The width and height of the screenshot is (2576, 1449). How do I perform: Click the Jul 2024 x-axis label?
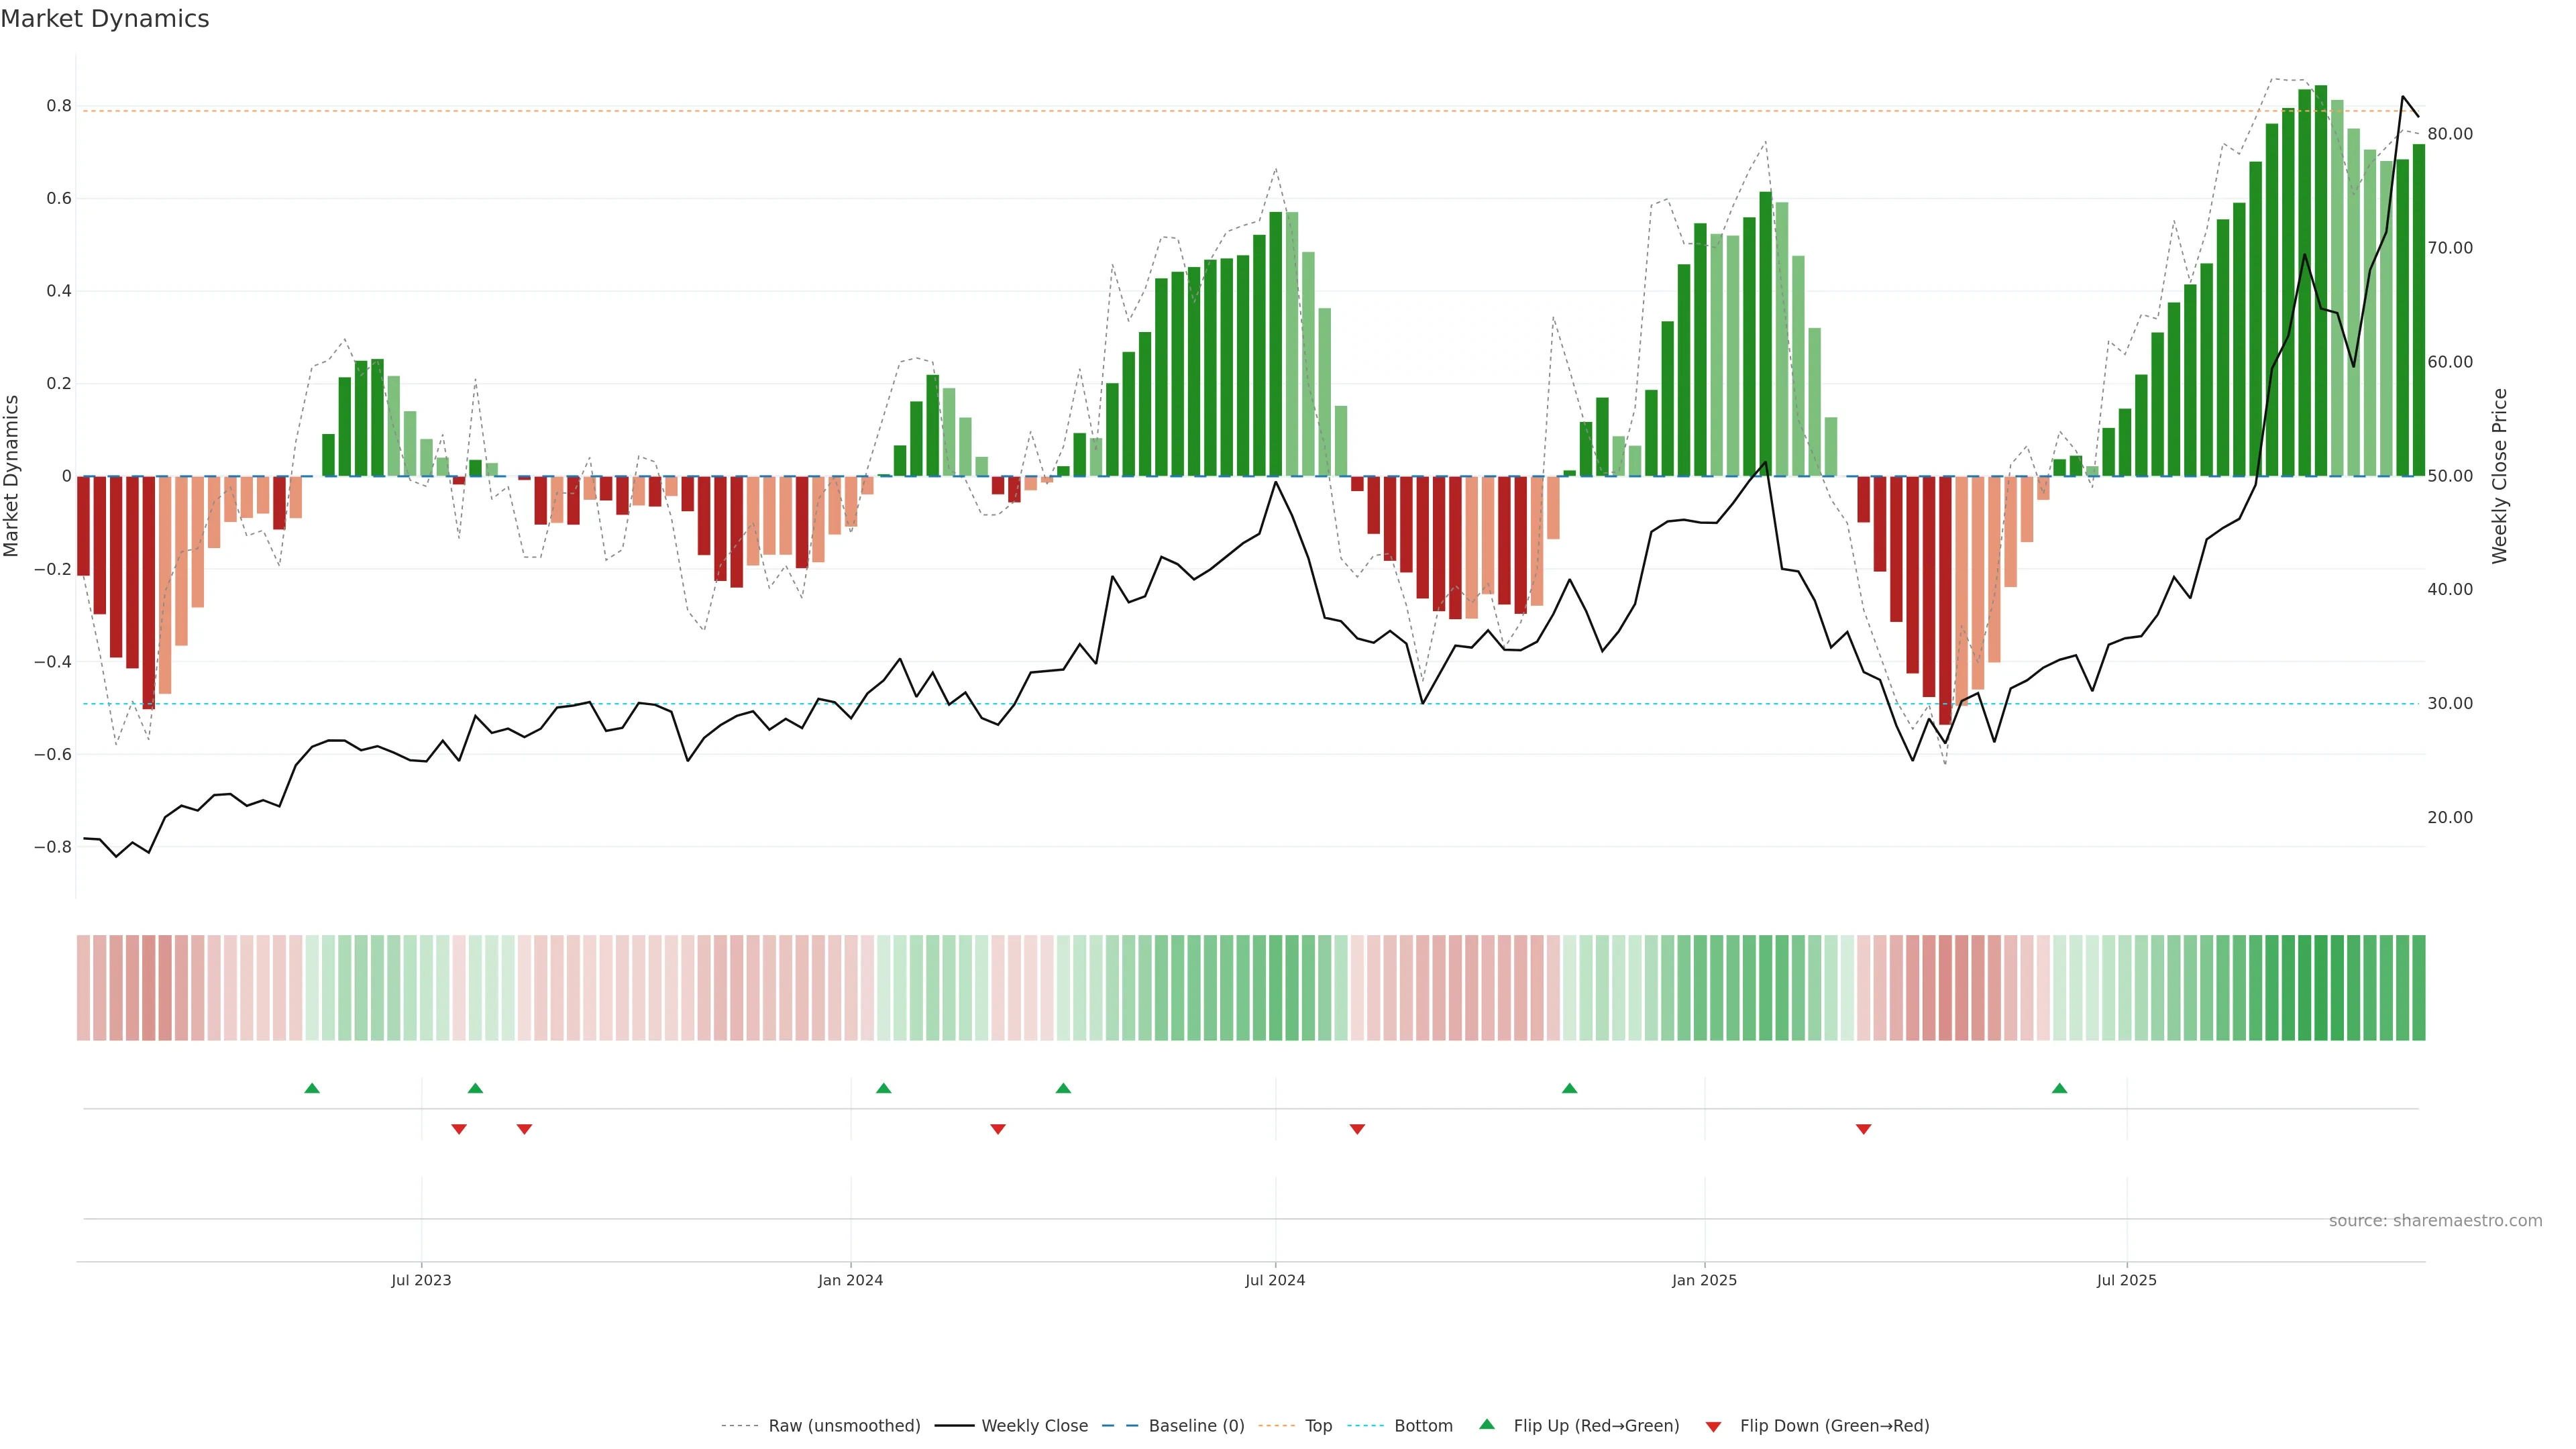[x=1275, y=1281]
